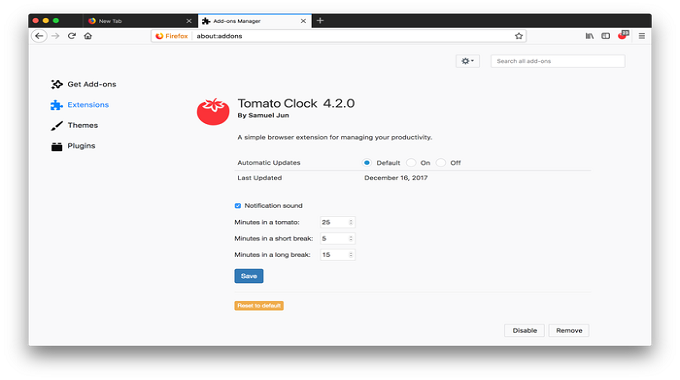Click the Minutes in a tomato field
The width and height of the screenshot is (680, 380).
coord(337,222)
